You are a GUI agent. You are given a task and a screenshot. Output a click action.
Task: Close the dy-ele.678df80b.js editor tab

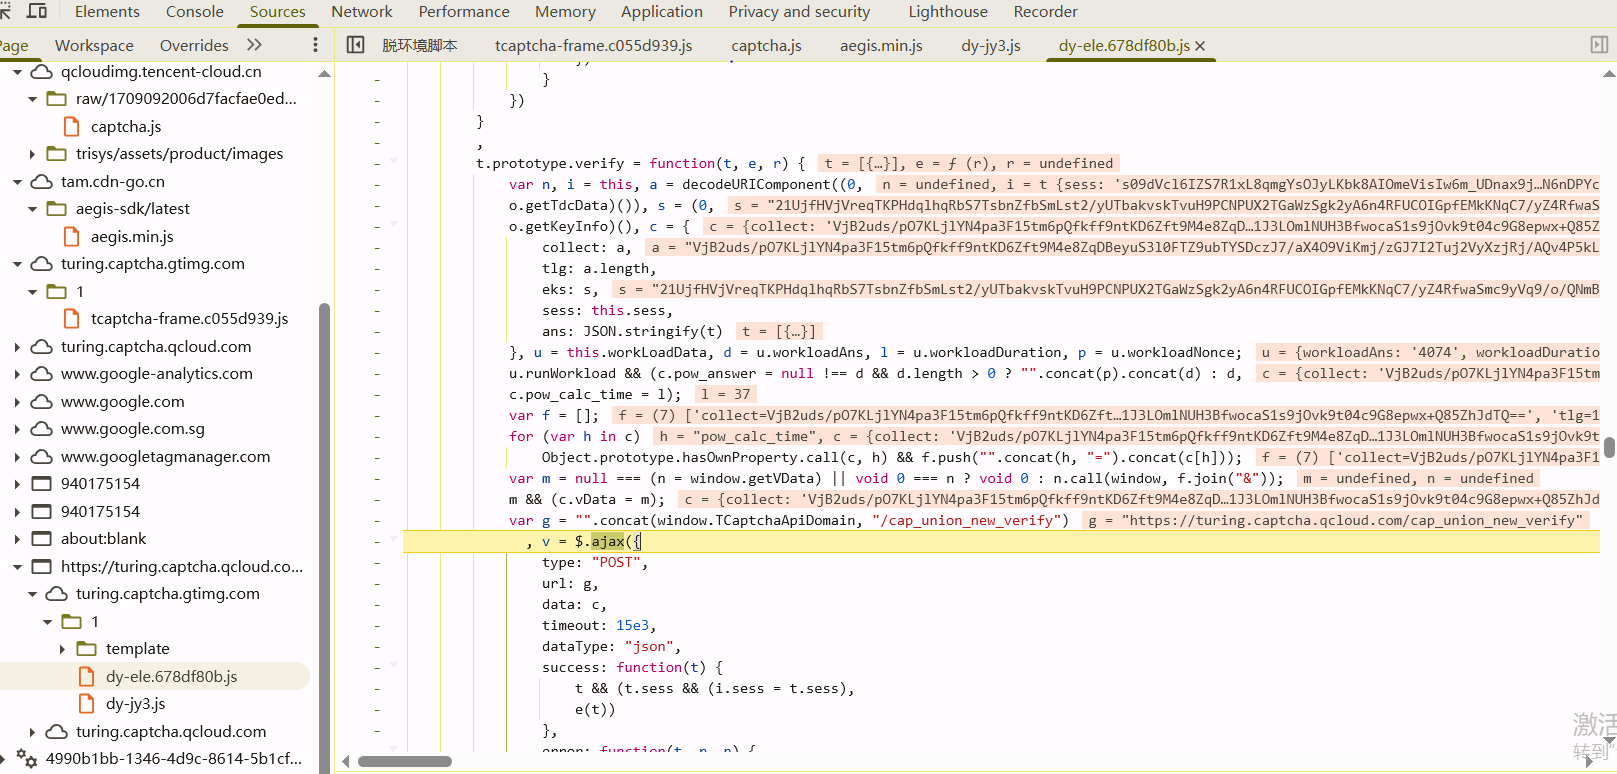point(1200,46)
